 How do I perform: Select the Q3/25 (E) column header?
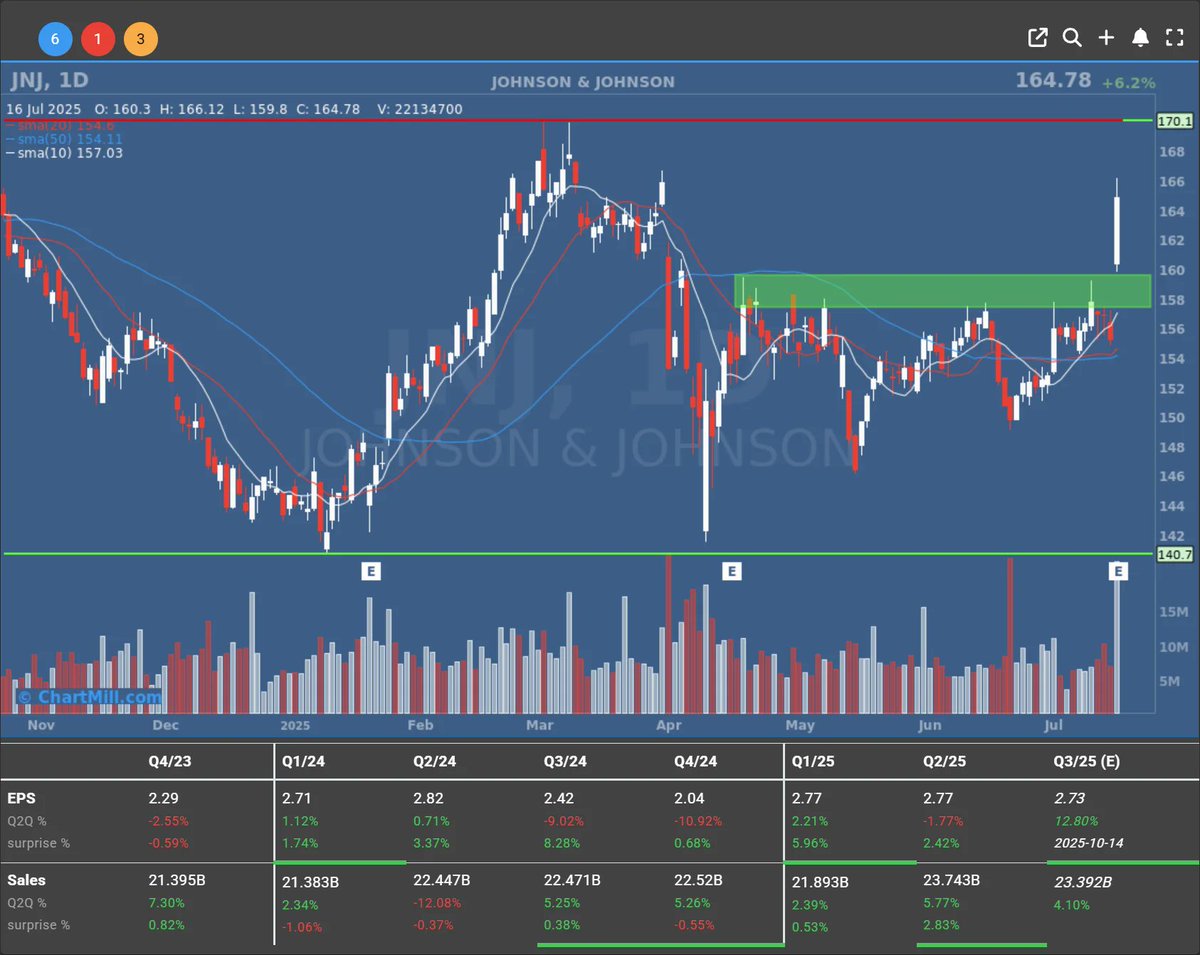pyautogui.click(x=1086, y=761)
